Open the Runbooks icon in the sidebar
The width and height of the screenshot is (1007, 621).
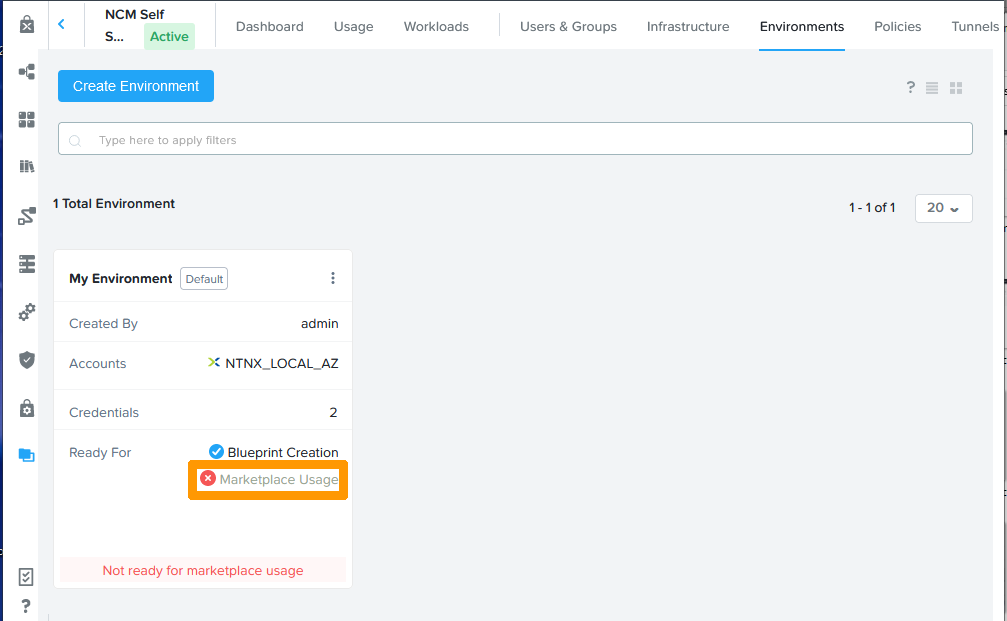25,215
